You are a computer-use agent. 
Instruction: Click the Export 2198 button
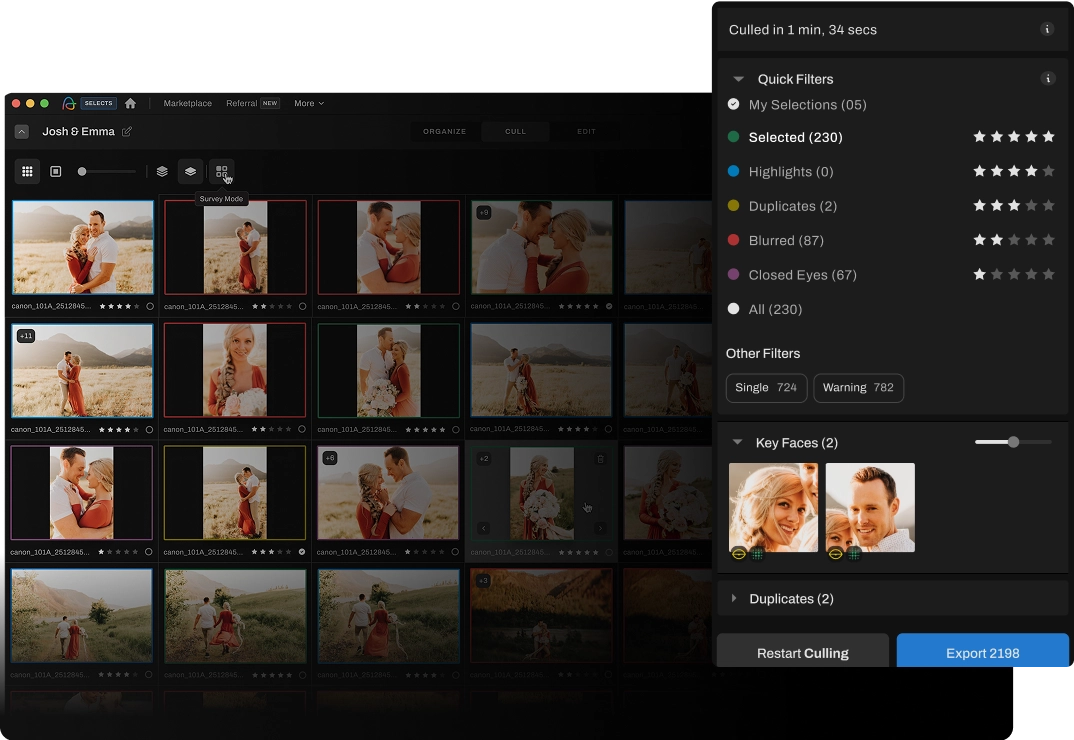pos(982,653)
